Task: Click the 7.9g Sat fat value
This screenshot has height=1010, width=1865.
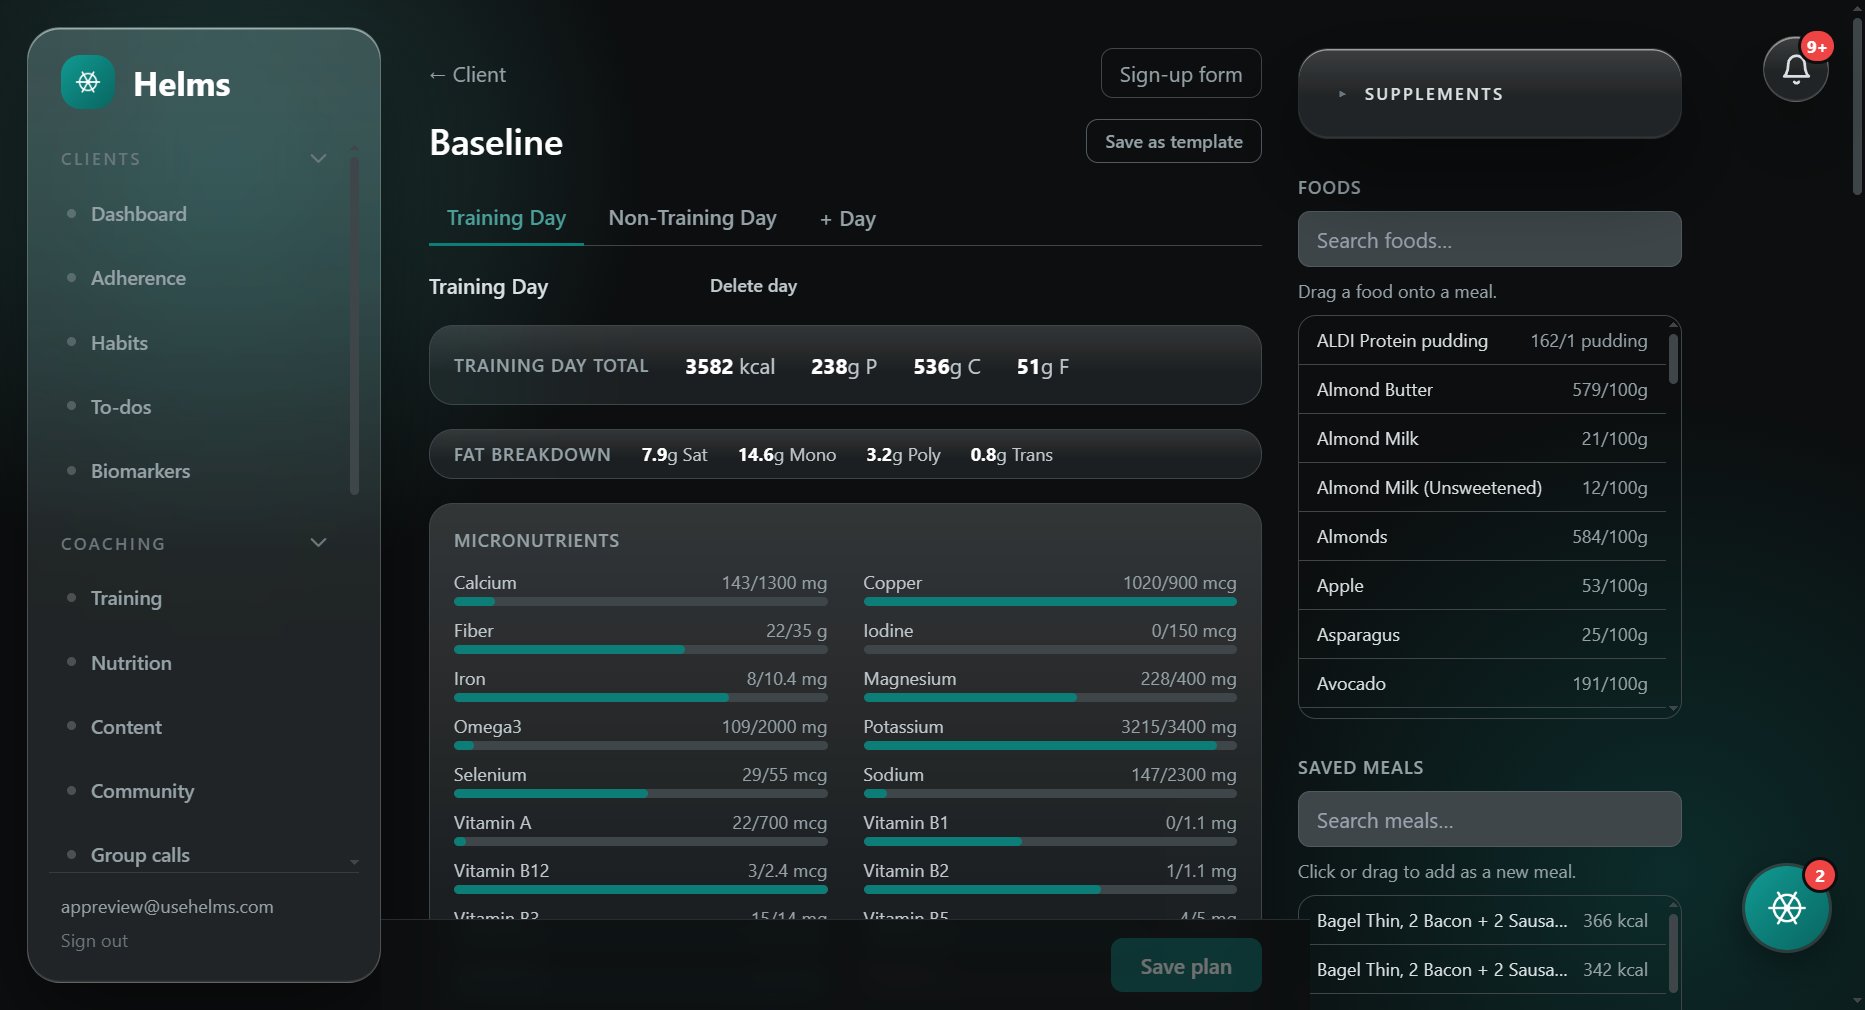Action: tap(674, 455)
